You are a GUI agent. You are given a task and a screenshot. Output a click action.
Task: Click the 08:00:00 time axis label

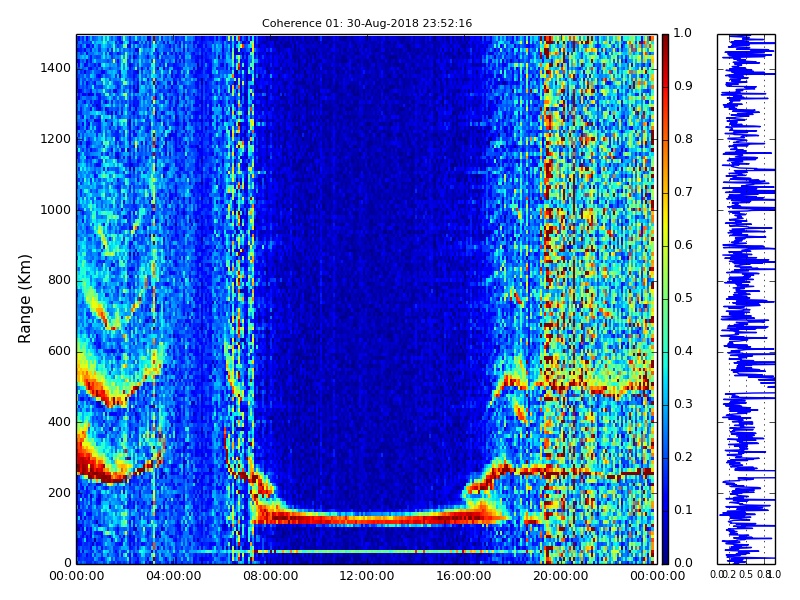click(x=270, y=576)
